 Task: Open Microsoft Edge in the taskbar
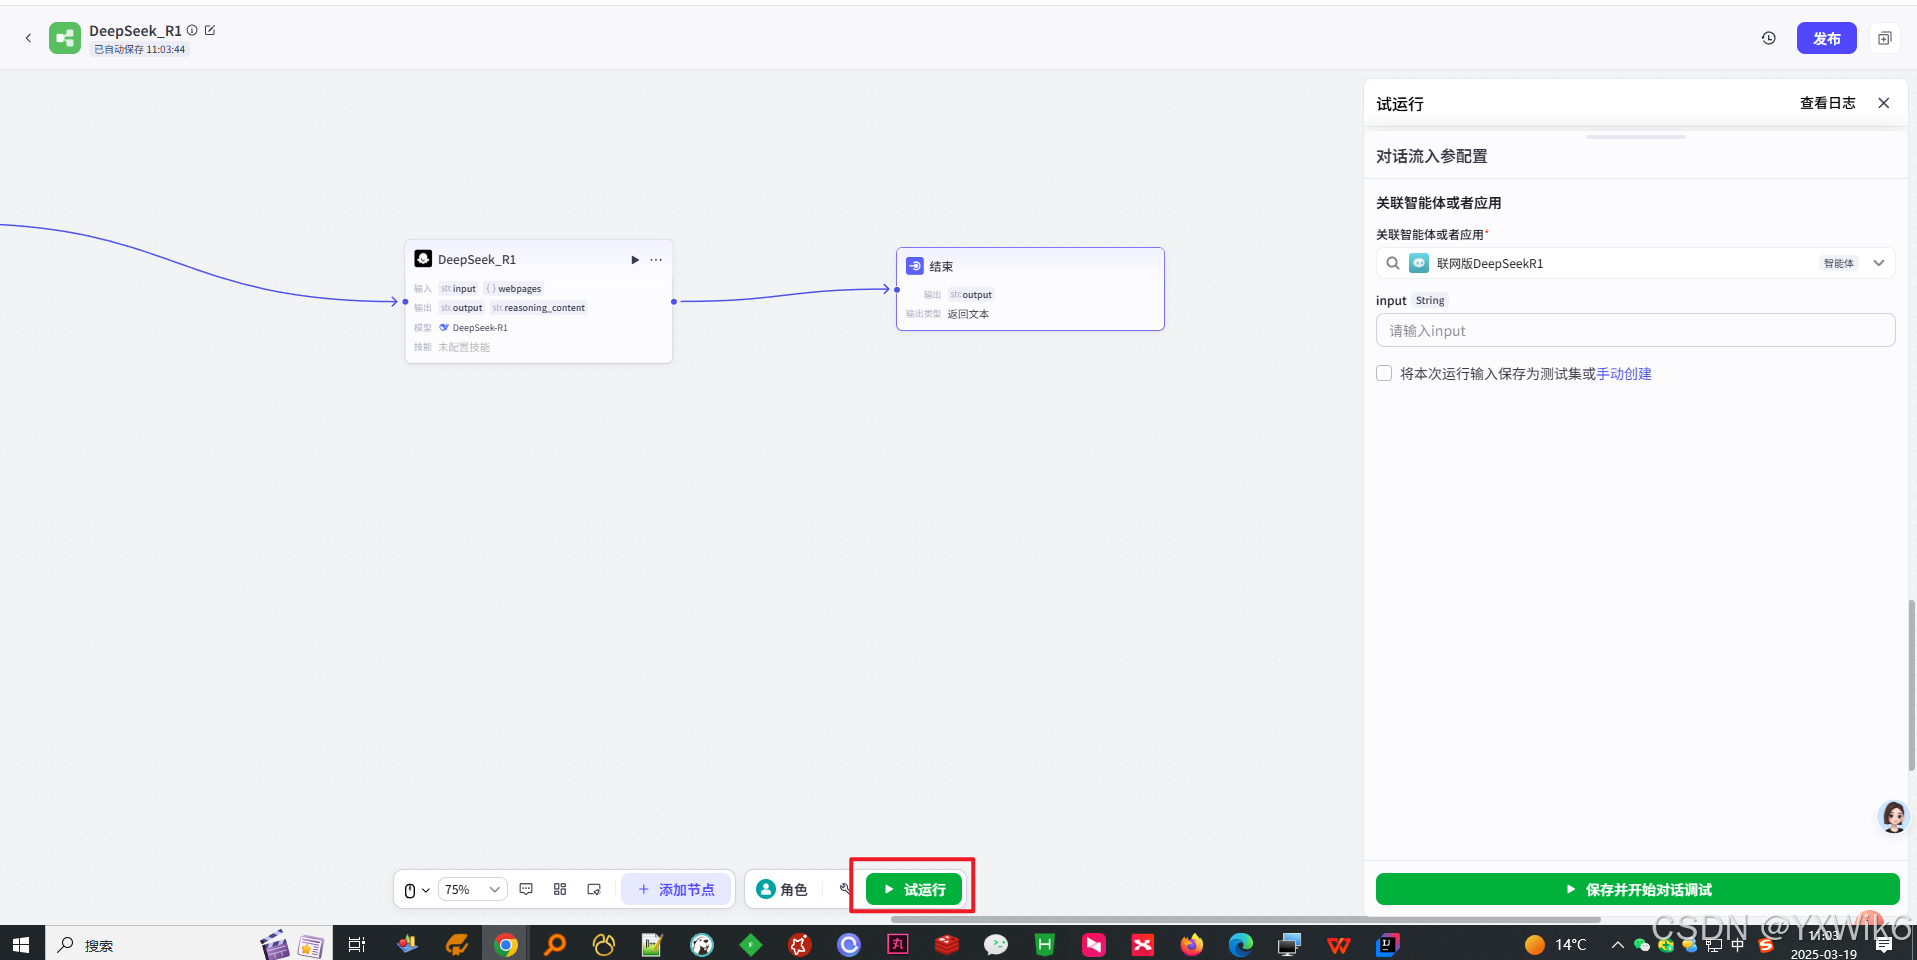coord(1240,944)
